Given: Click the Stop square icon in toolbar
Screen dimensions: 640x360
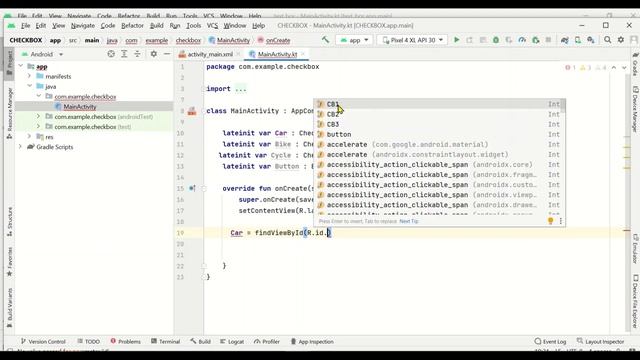Looking at the screenshot, I should pyautogui.click(x=549, y=40).
